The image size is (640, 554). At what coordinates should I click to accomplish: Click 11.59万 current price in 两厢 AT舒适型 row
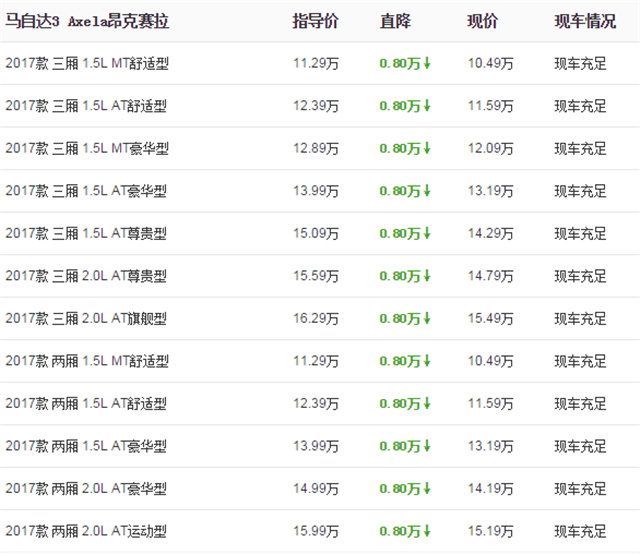[x=491, y=403]
